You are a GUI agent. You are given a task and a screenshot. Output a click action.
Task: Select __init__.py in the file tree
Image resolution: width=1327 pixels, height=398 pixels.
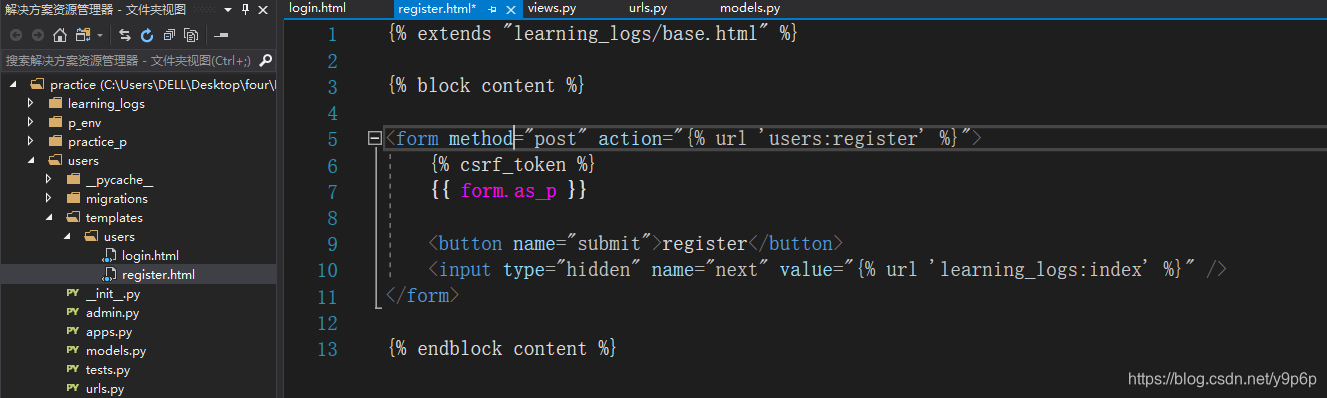click(x=112, y=293)
